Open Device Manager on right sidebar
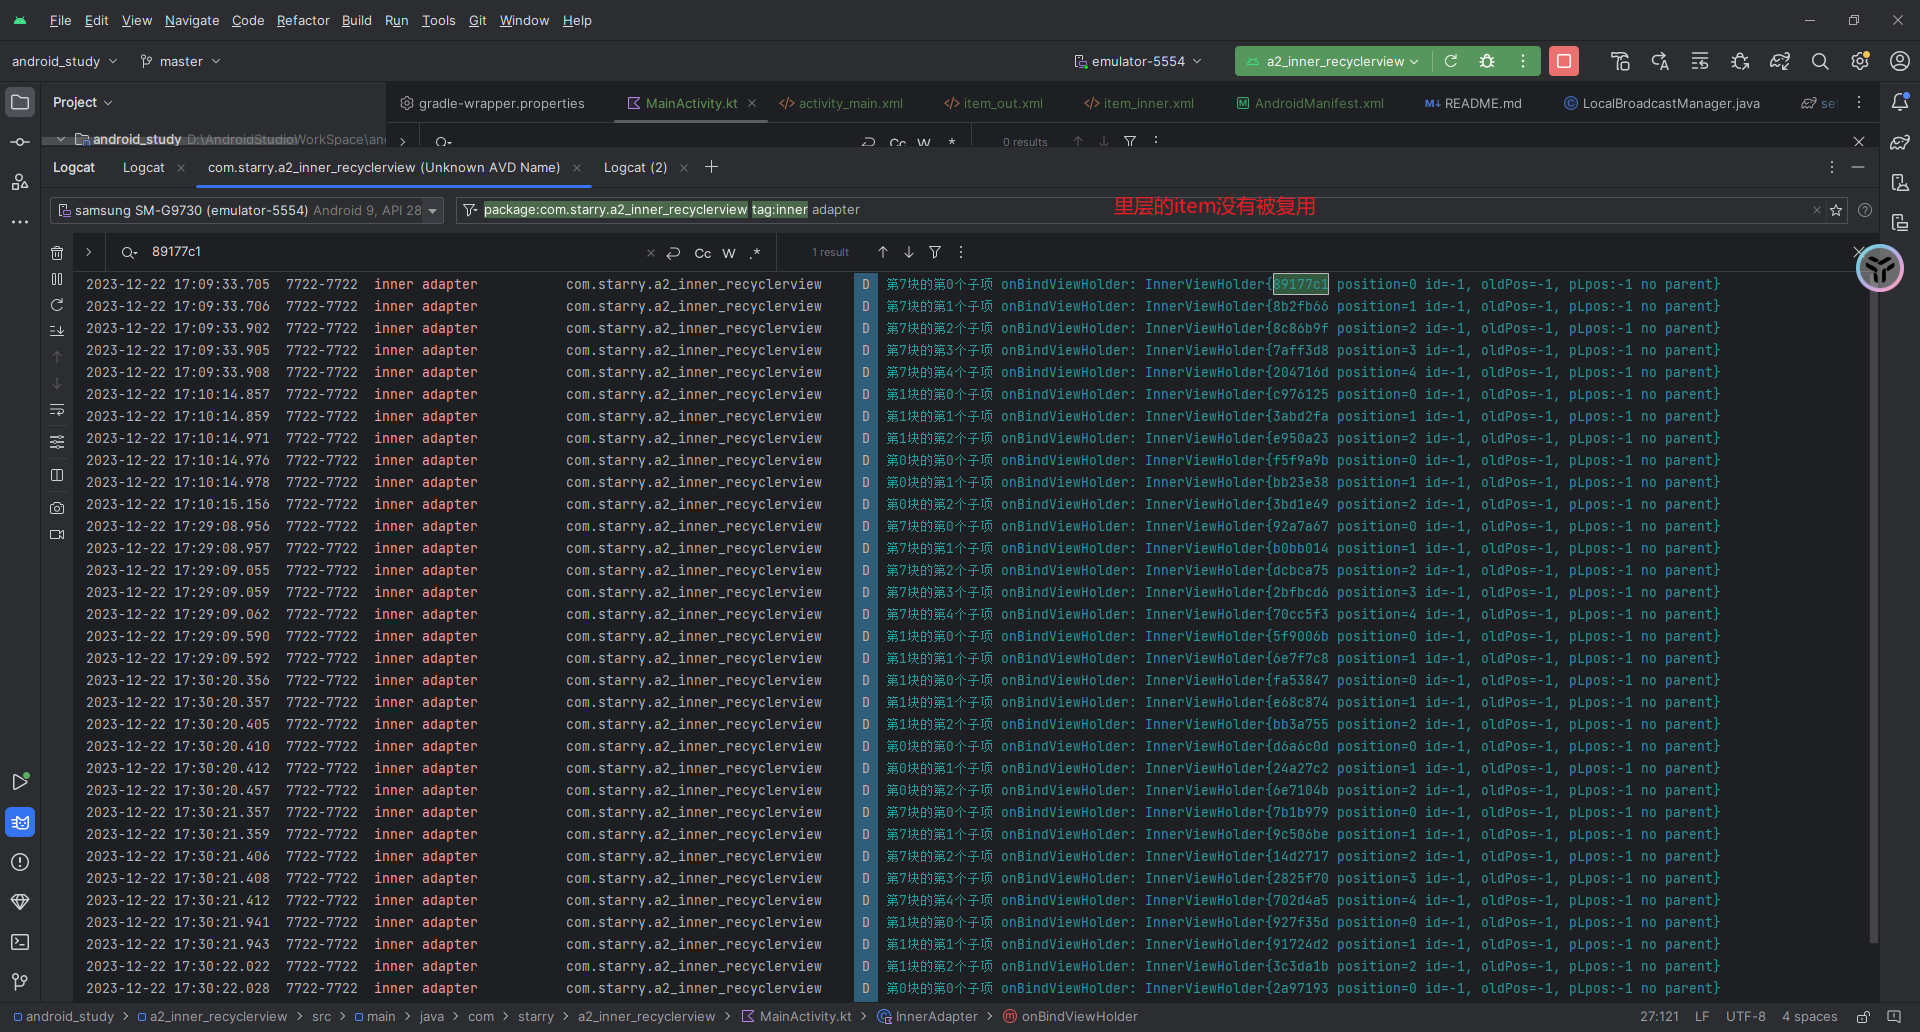This screenshot has height=1032, width=1920. tap(1900, 182)
